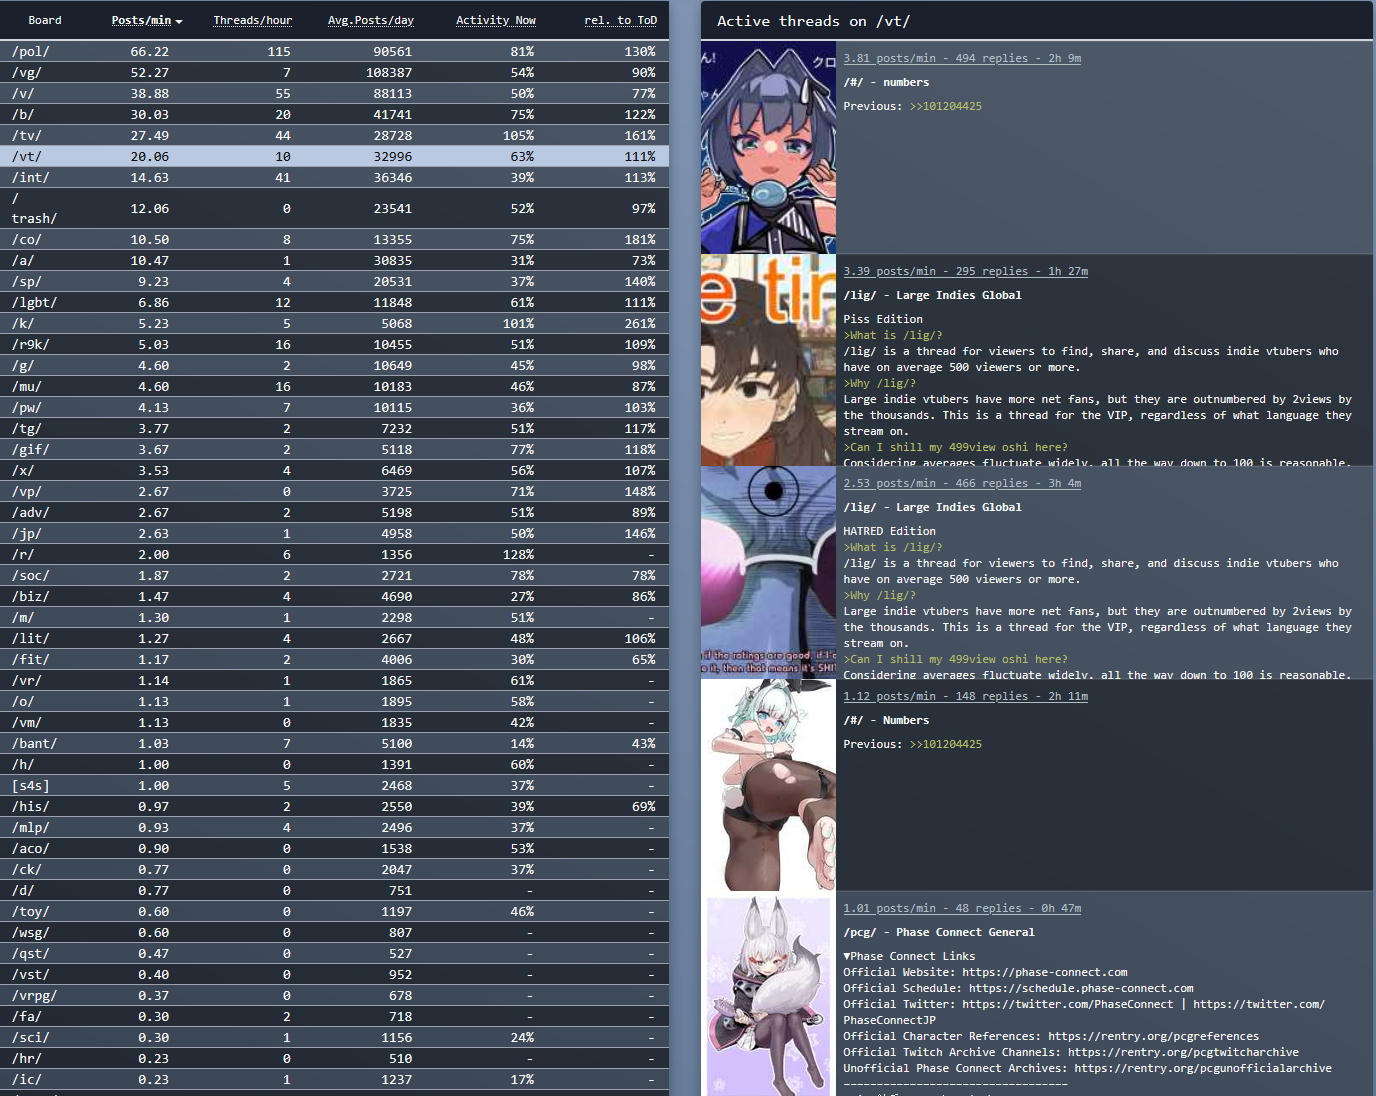
Task: Select the /v/ board row
Action: point(334,93)
